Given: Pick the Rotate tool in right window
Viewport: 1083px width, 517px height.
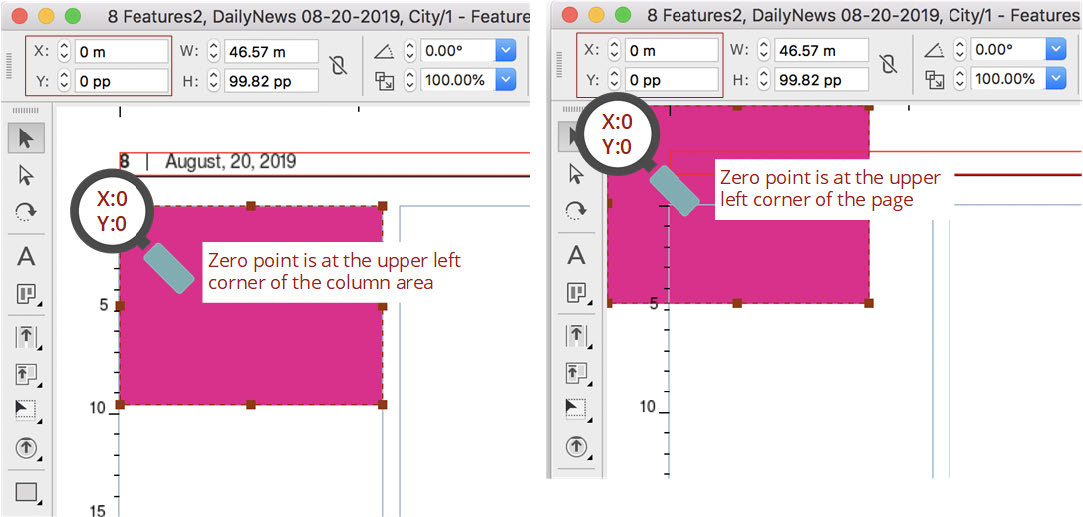Looking at the screenshot, I should click(x=576, y=211).
